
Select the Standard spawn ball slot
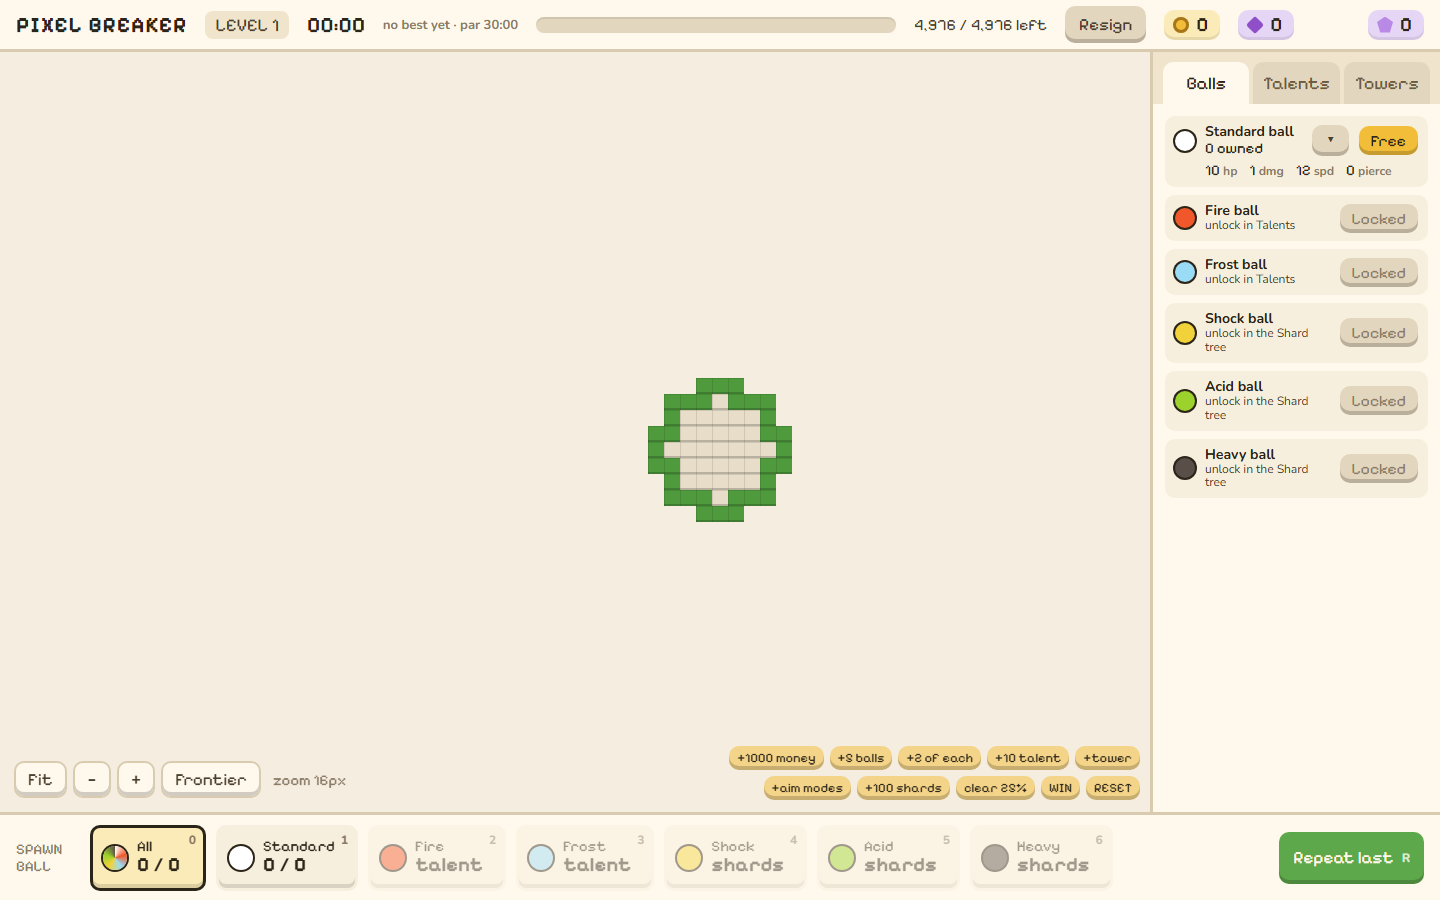(287, 856)
